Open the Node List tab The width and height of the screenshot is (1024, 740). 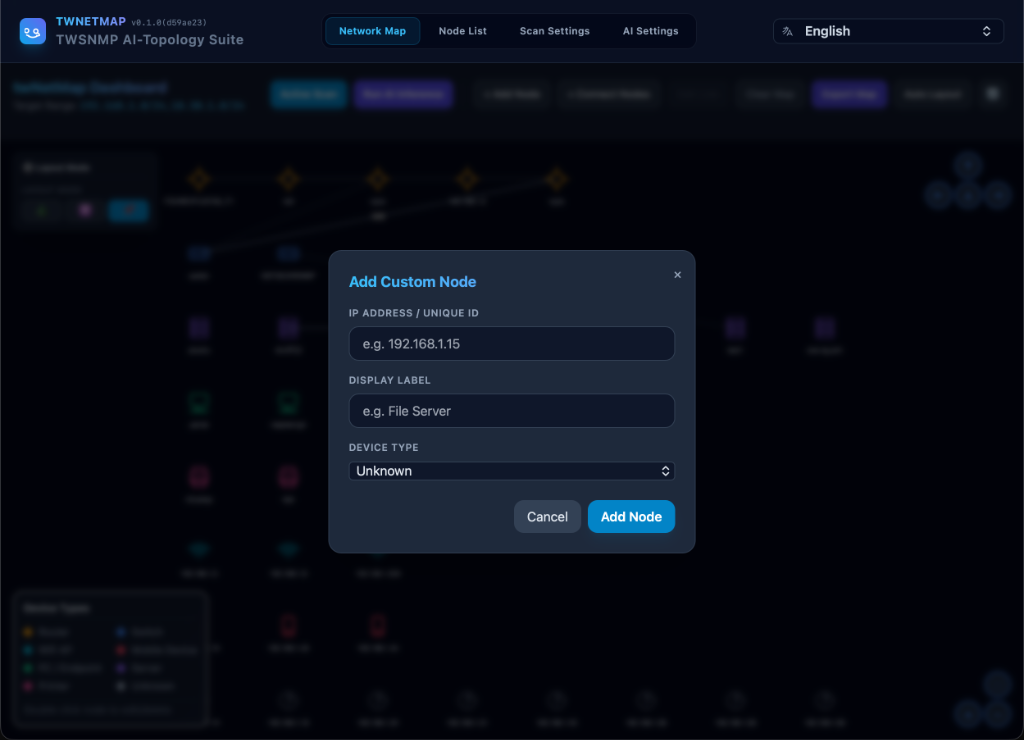tap(462, 31)
